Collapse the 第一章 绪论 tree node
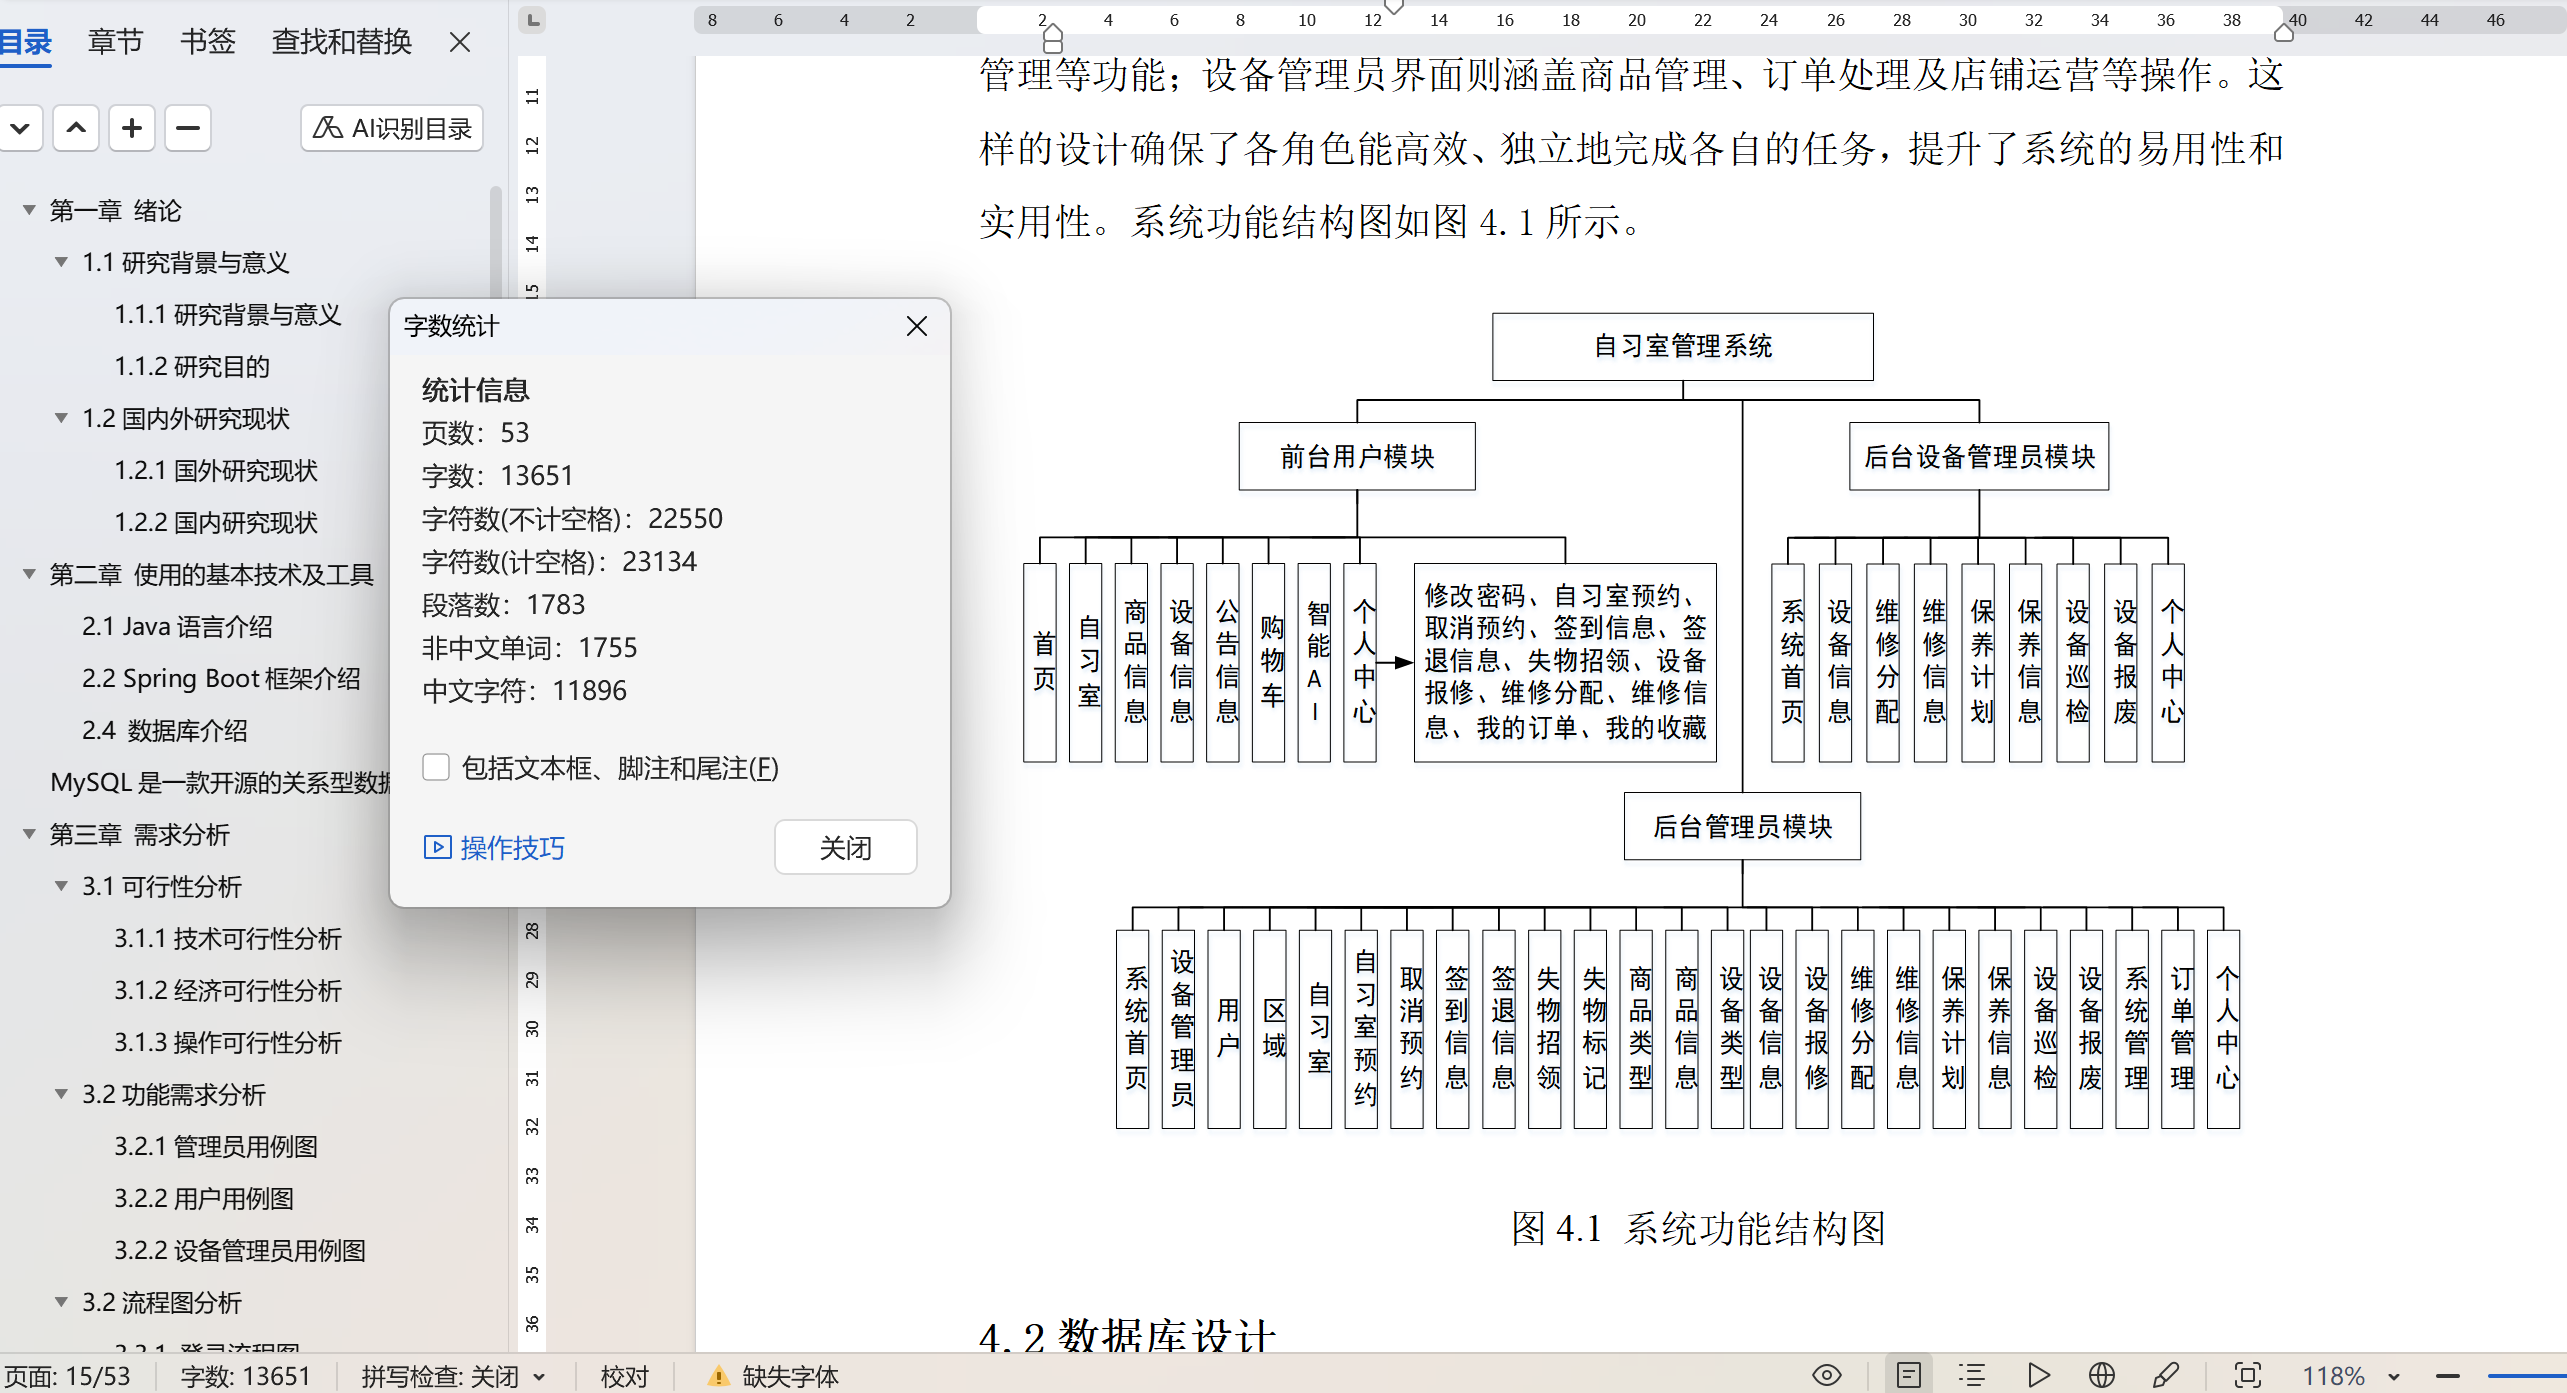This screenshot has height=1393, width=2567. pos(29,210)
